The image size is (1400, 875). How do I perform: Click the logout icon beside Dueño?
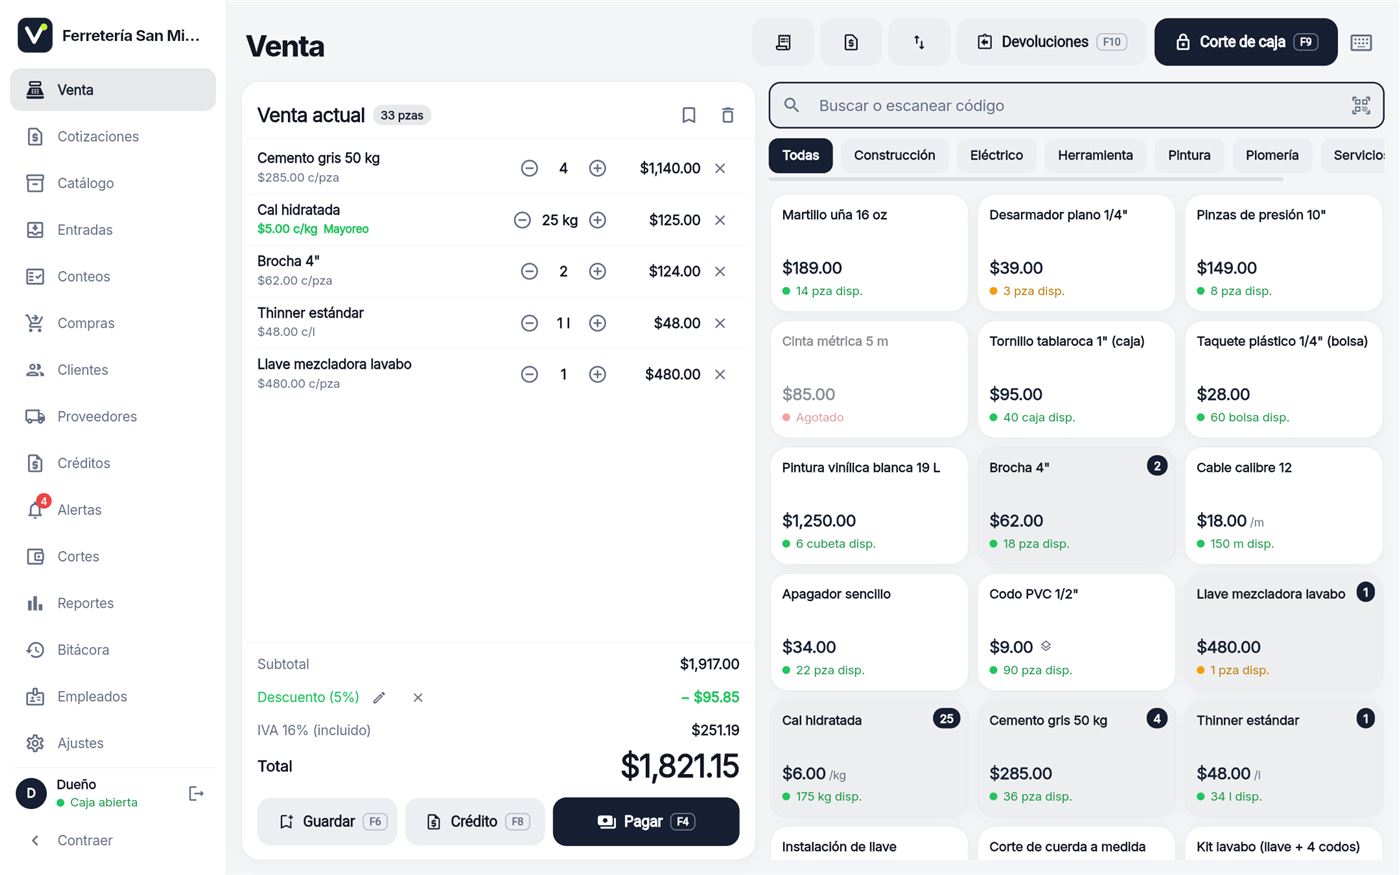196,793
